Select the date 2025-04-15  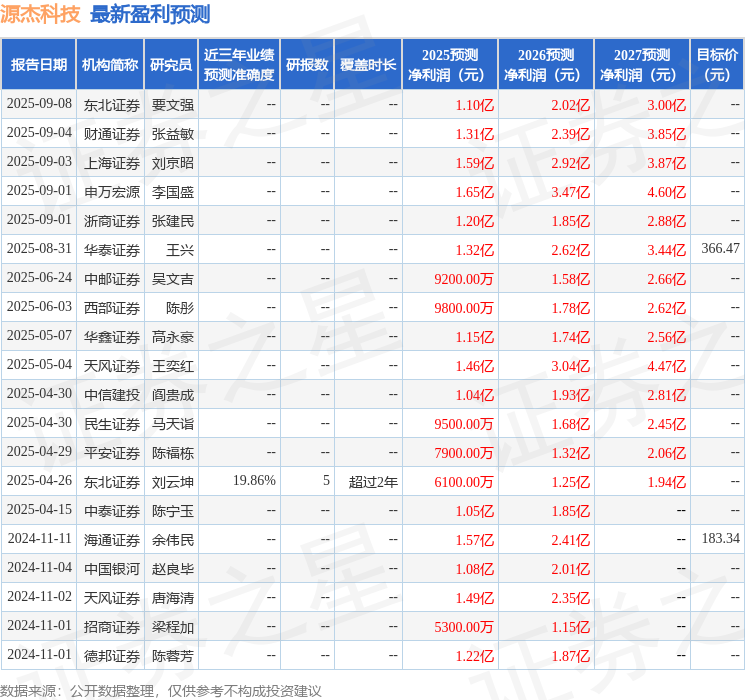click(x=39, y=509)
